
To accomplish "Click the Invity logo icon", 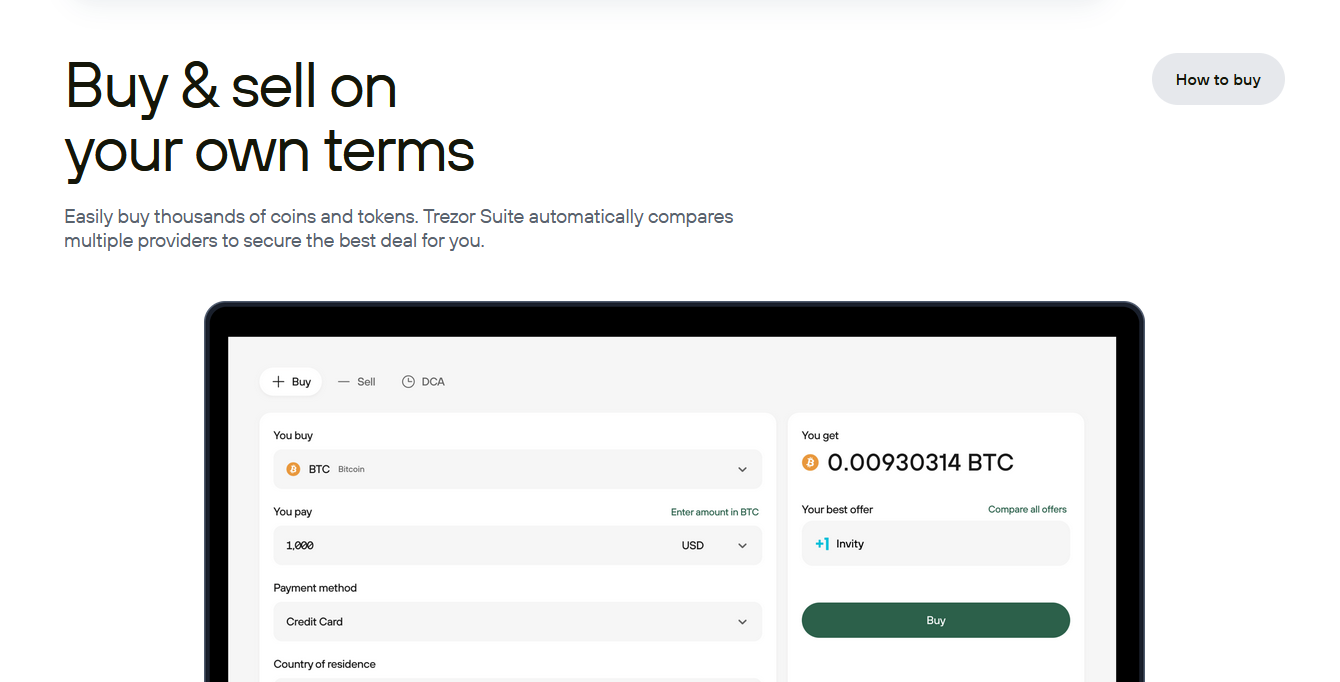I will pyautogui.click(x=822, y=544).
